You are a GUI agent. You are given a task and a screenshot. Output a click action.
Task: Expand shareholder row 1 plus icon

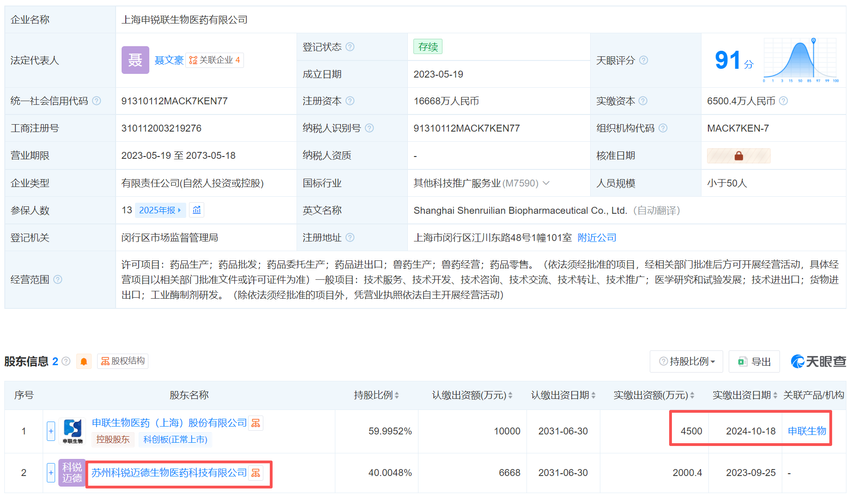(51, 431)
